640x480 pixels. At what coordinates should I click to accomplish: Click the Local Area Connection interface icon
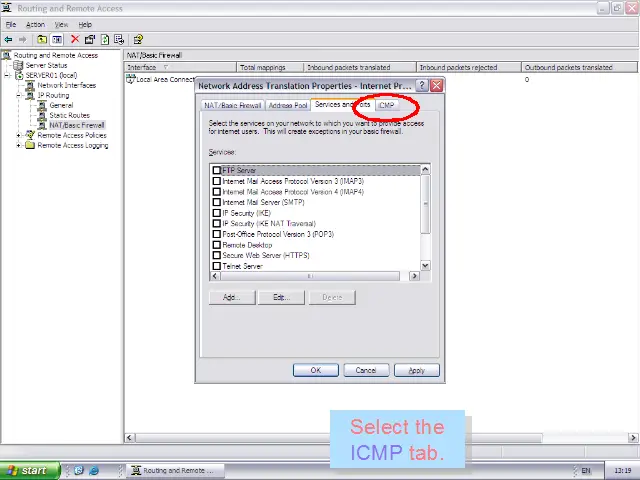pyautogui.click(x=131, y=79)
